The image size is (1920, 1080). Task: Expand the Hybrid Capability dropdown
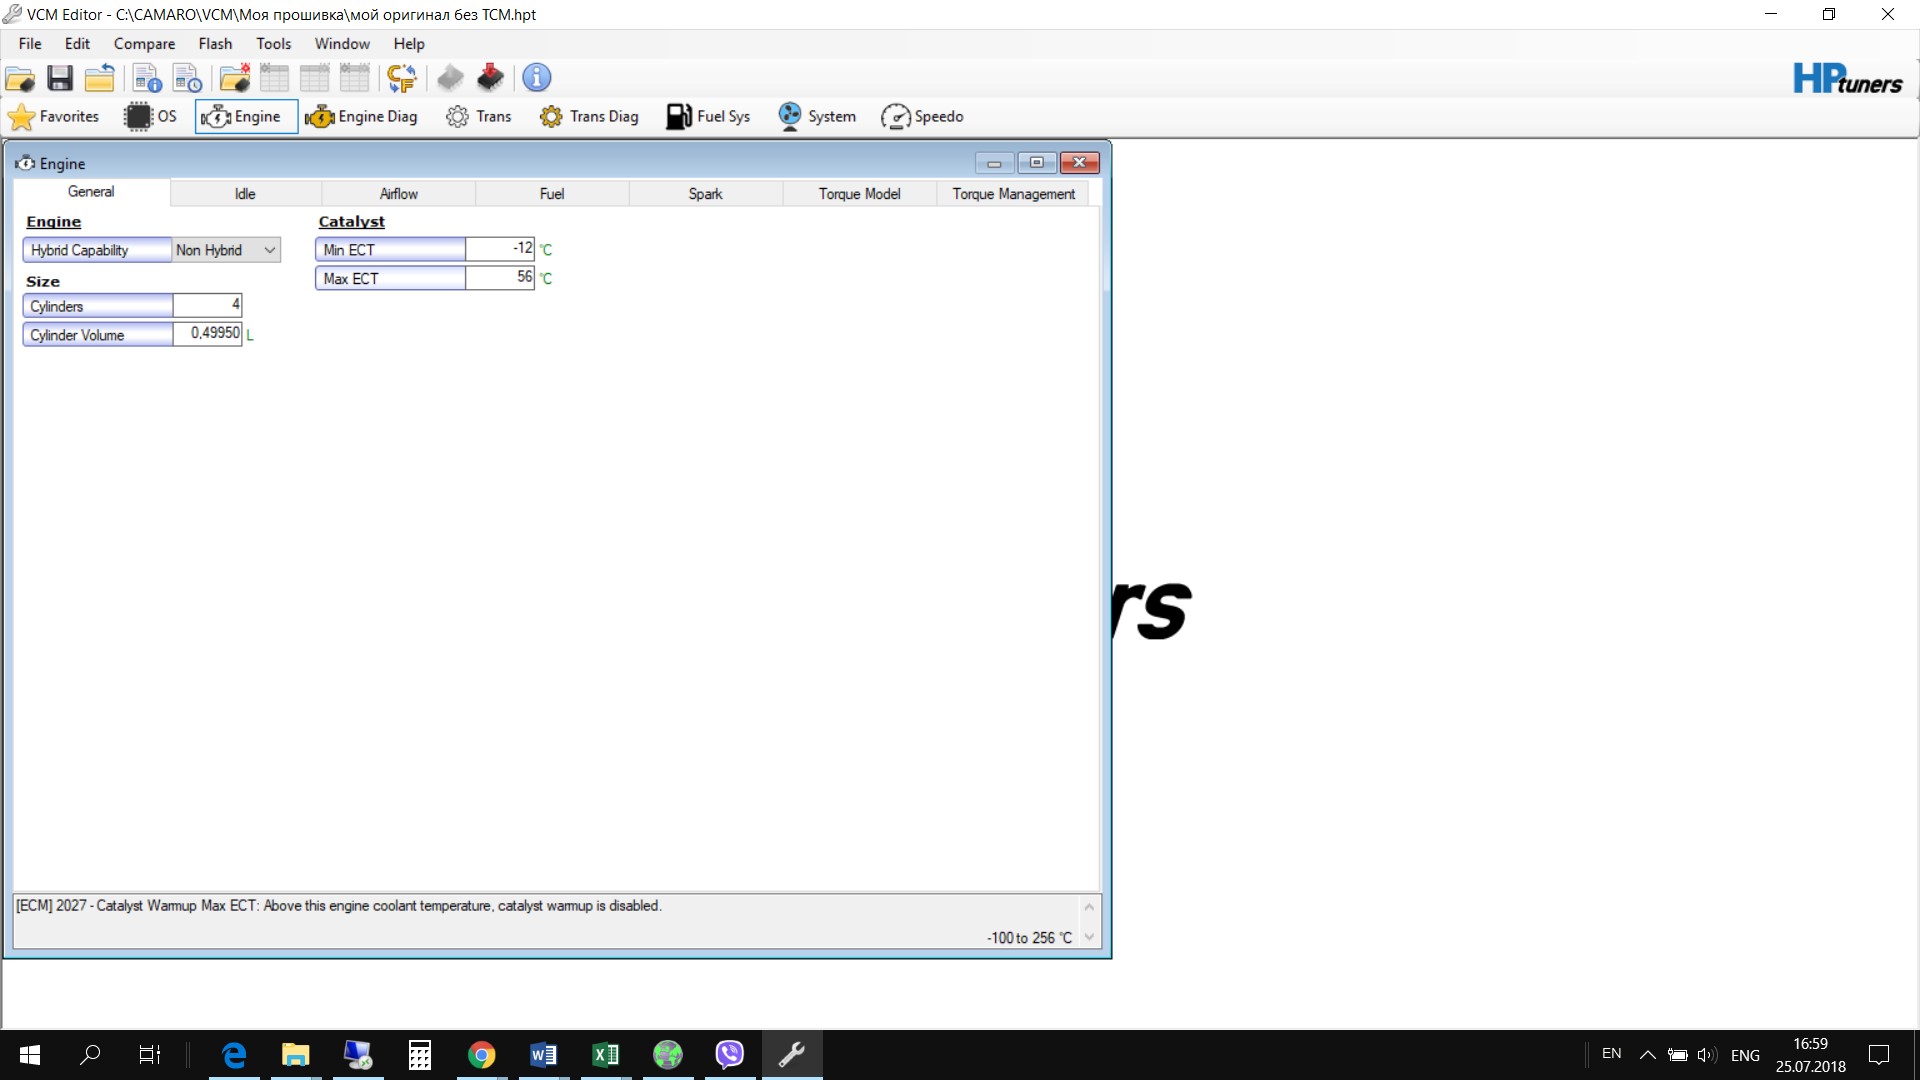(269, 250)
